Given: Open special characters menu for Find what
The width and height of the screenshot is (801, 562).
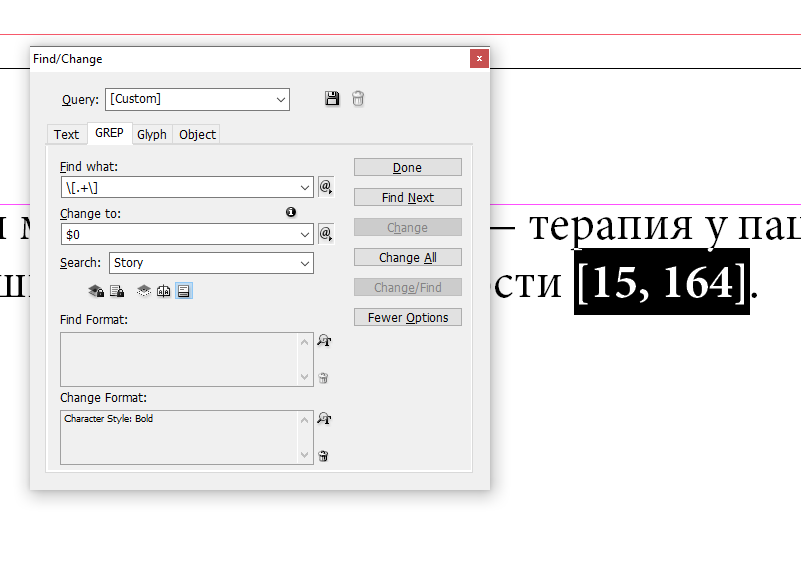Looking at the screenshot, I should pyautogui.click(x=326, y=187).
